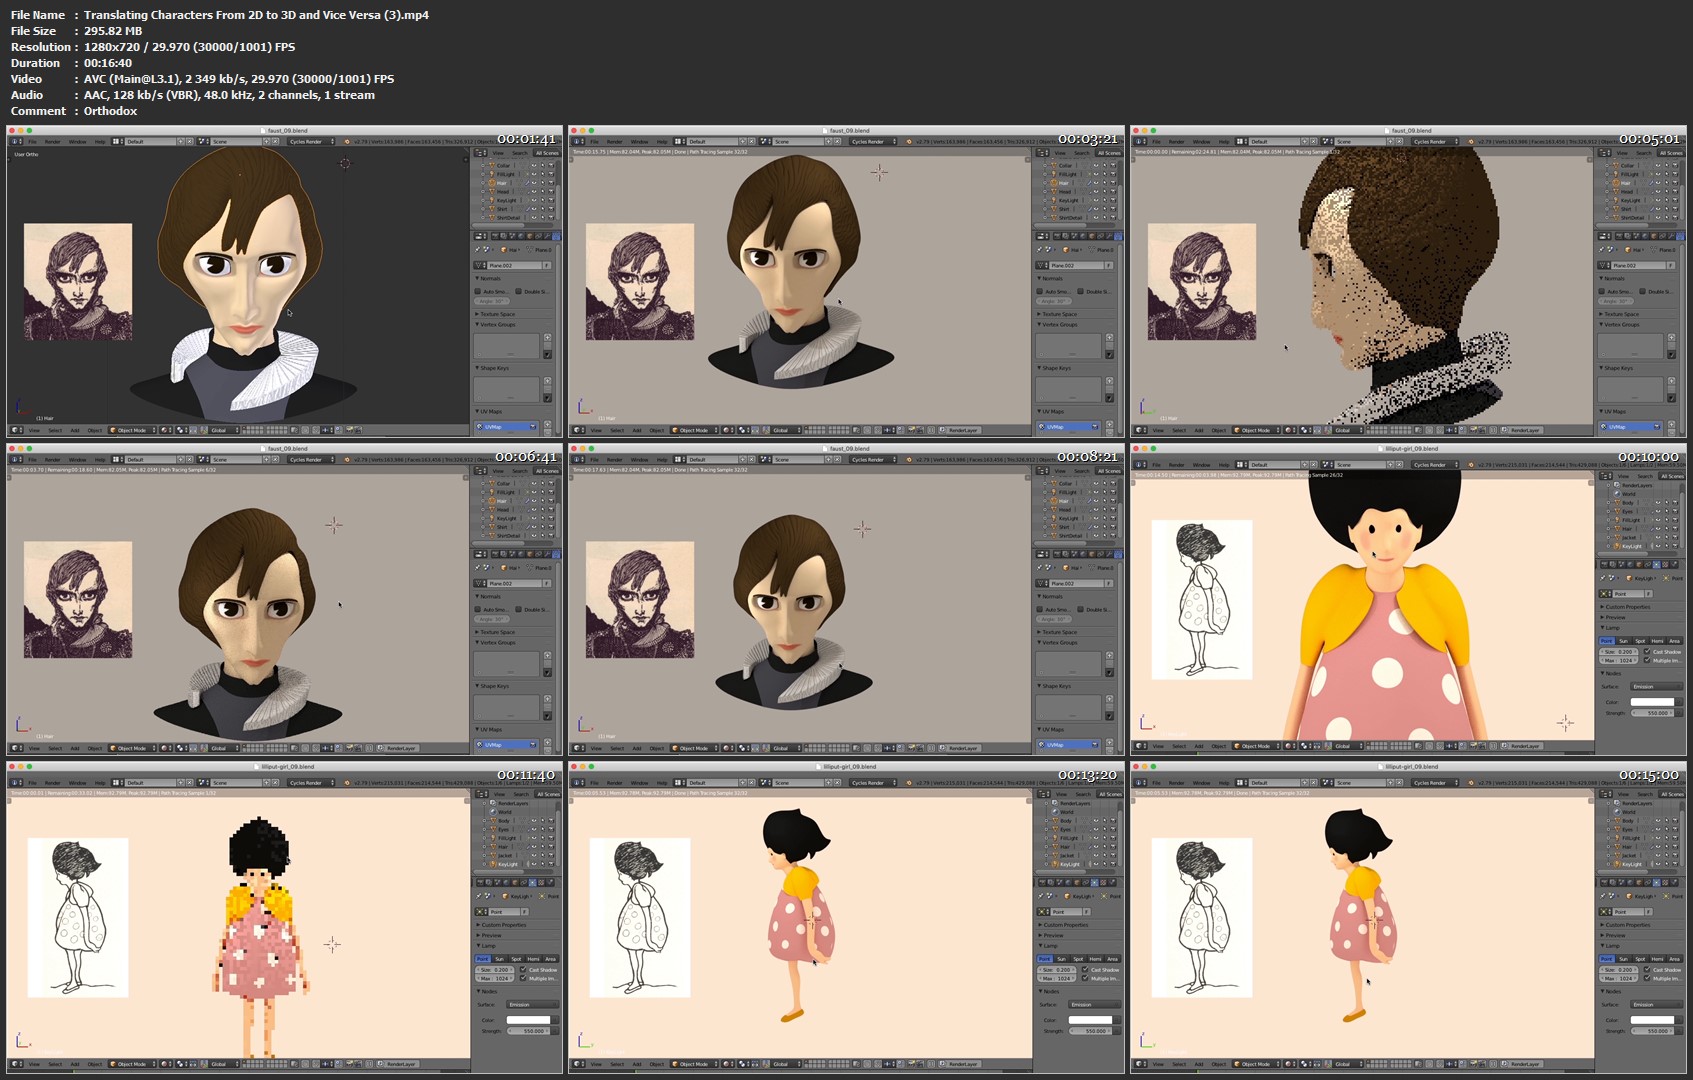The image size is (1693, 1080).
Task: Select the Faust sketch in the 00:06:41 frame
Action: pos(78,599)
